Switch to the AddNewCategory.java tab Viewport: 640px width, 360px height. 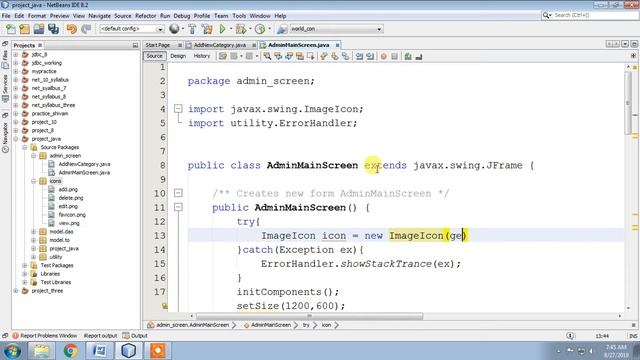[x=220, y=45]
